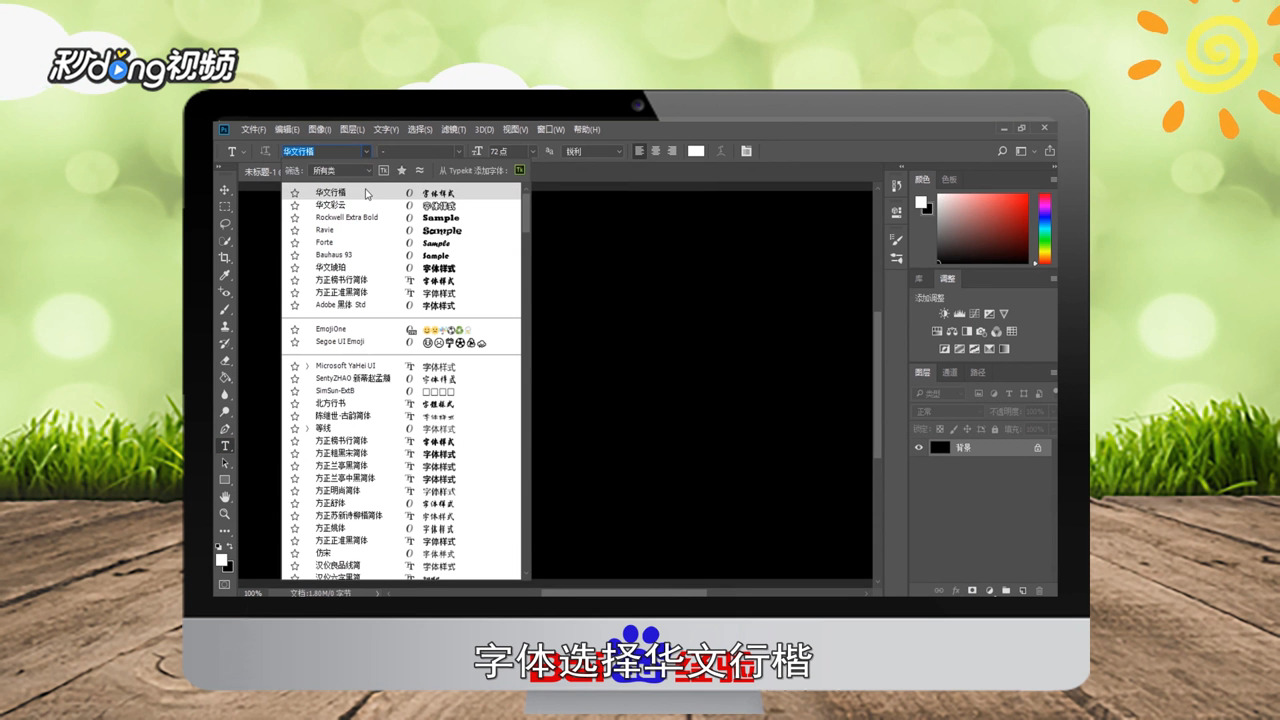
Task: Open 筛选 所有类 filter dropdown
Action: coord(341,171)
